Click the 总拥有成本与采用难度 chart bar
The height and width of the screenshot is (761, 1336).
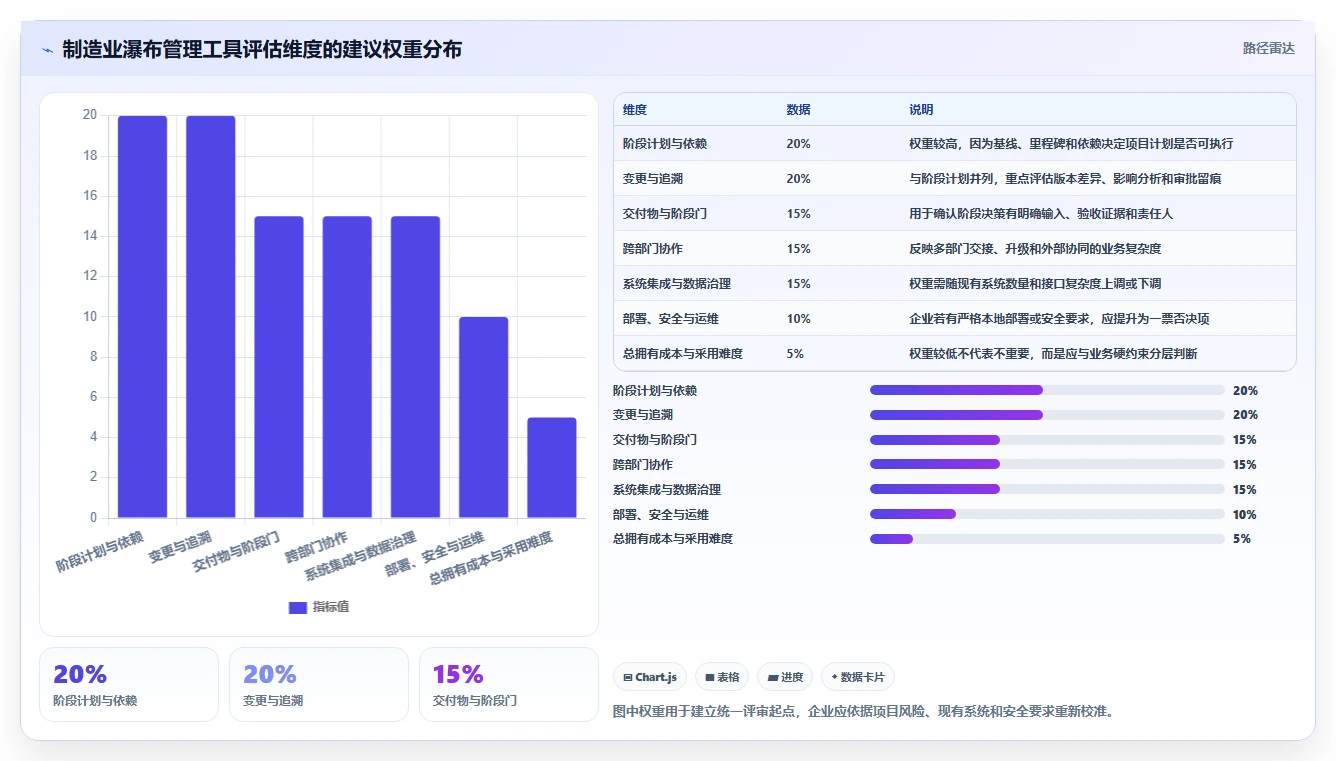pyautogui.click(x=552, y=468)
